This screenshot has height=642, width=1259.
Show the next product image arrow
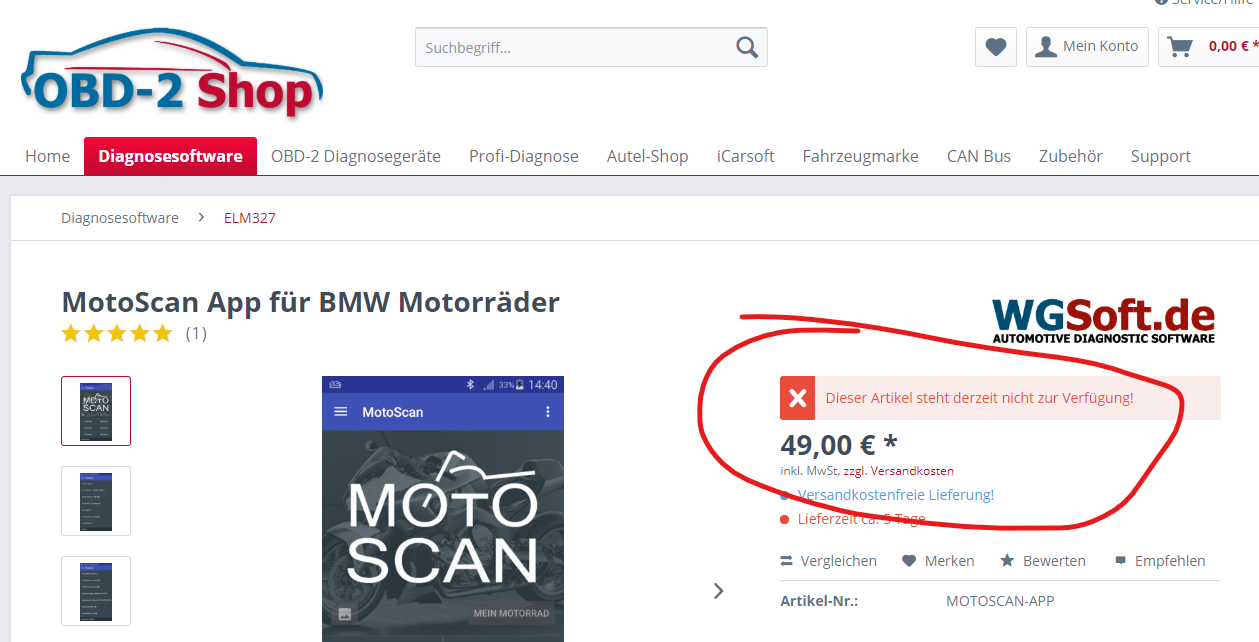718,591
